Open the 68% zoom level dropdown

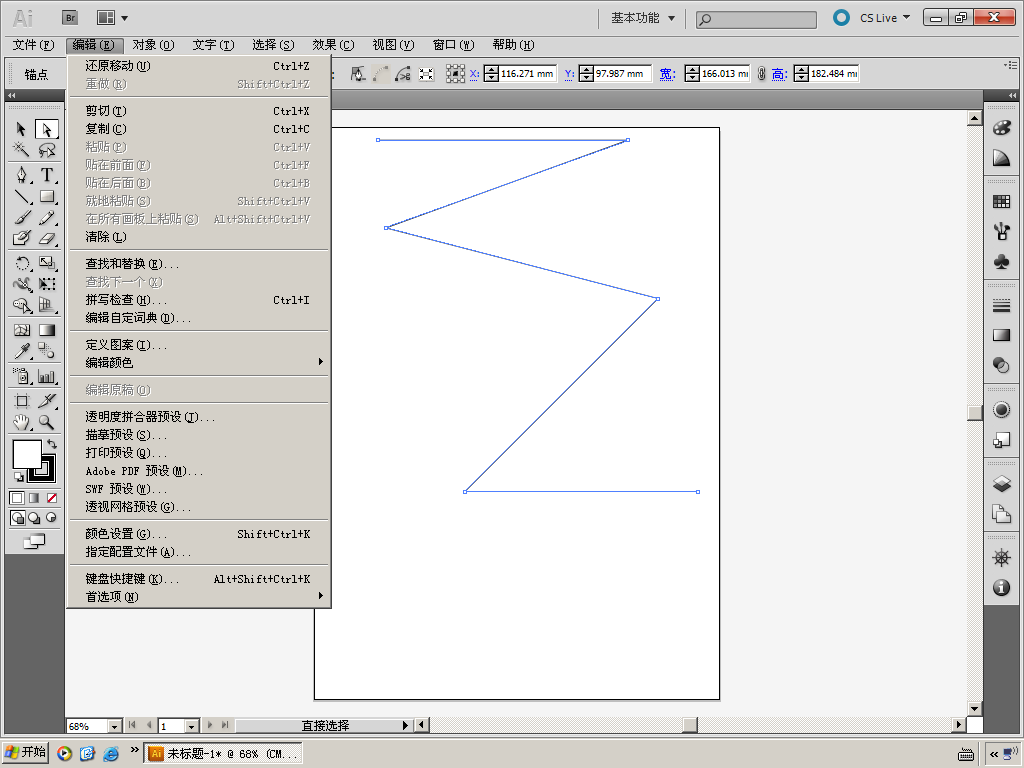pos(114,726)
